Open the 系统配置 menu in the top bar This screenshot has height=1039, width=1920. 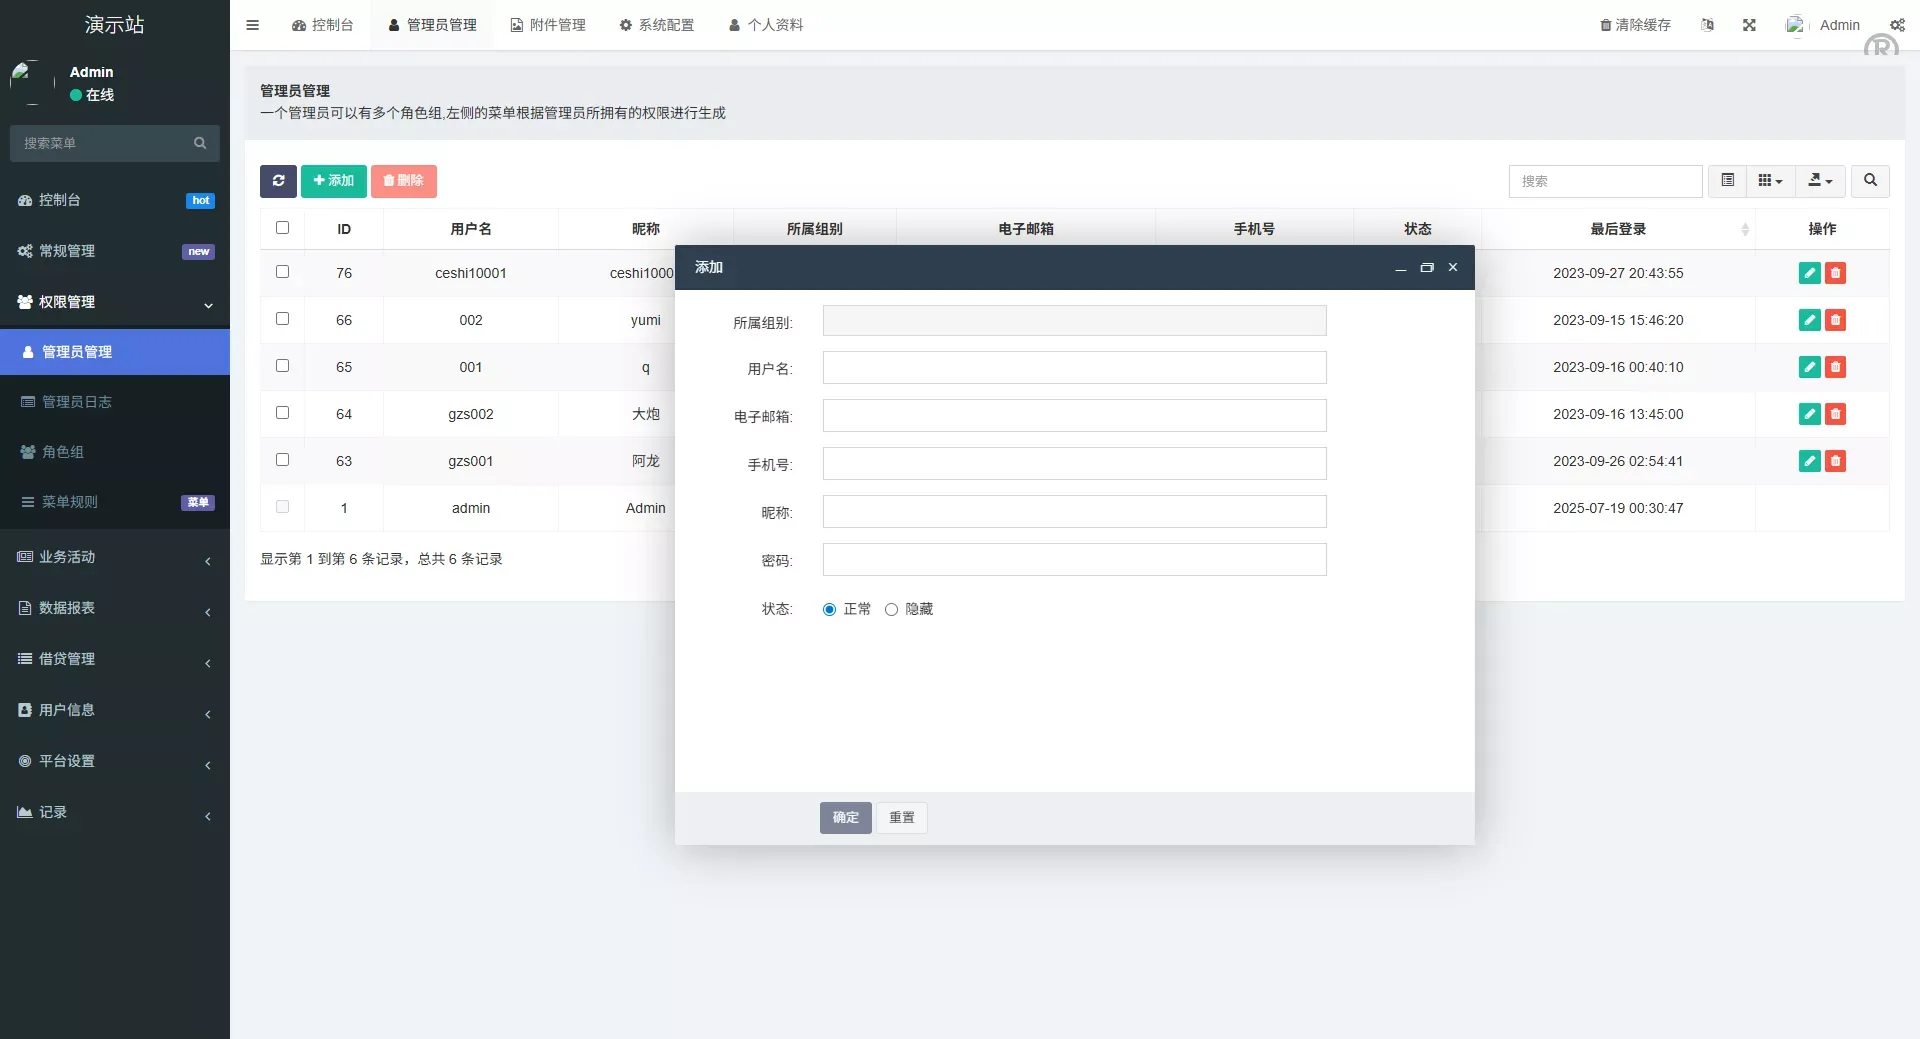click(x=657, y=24)
